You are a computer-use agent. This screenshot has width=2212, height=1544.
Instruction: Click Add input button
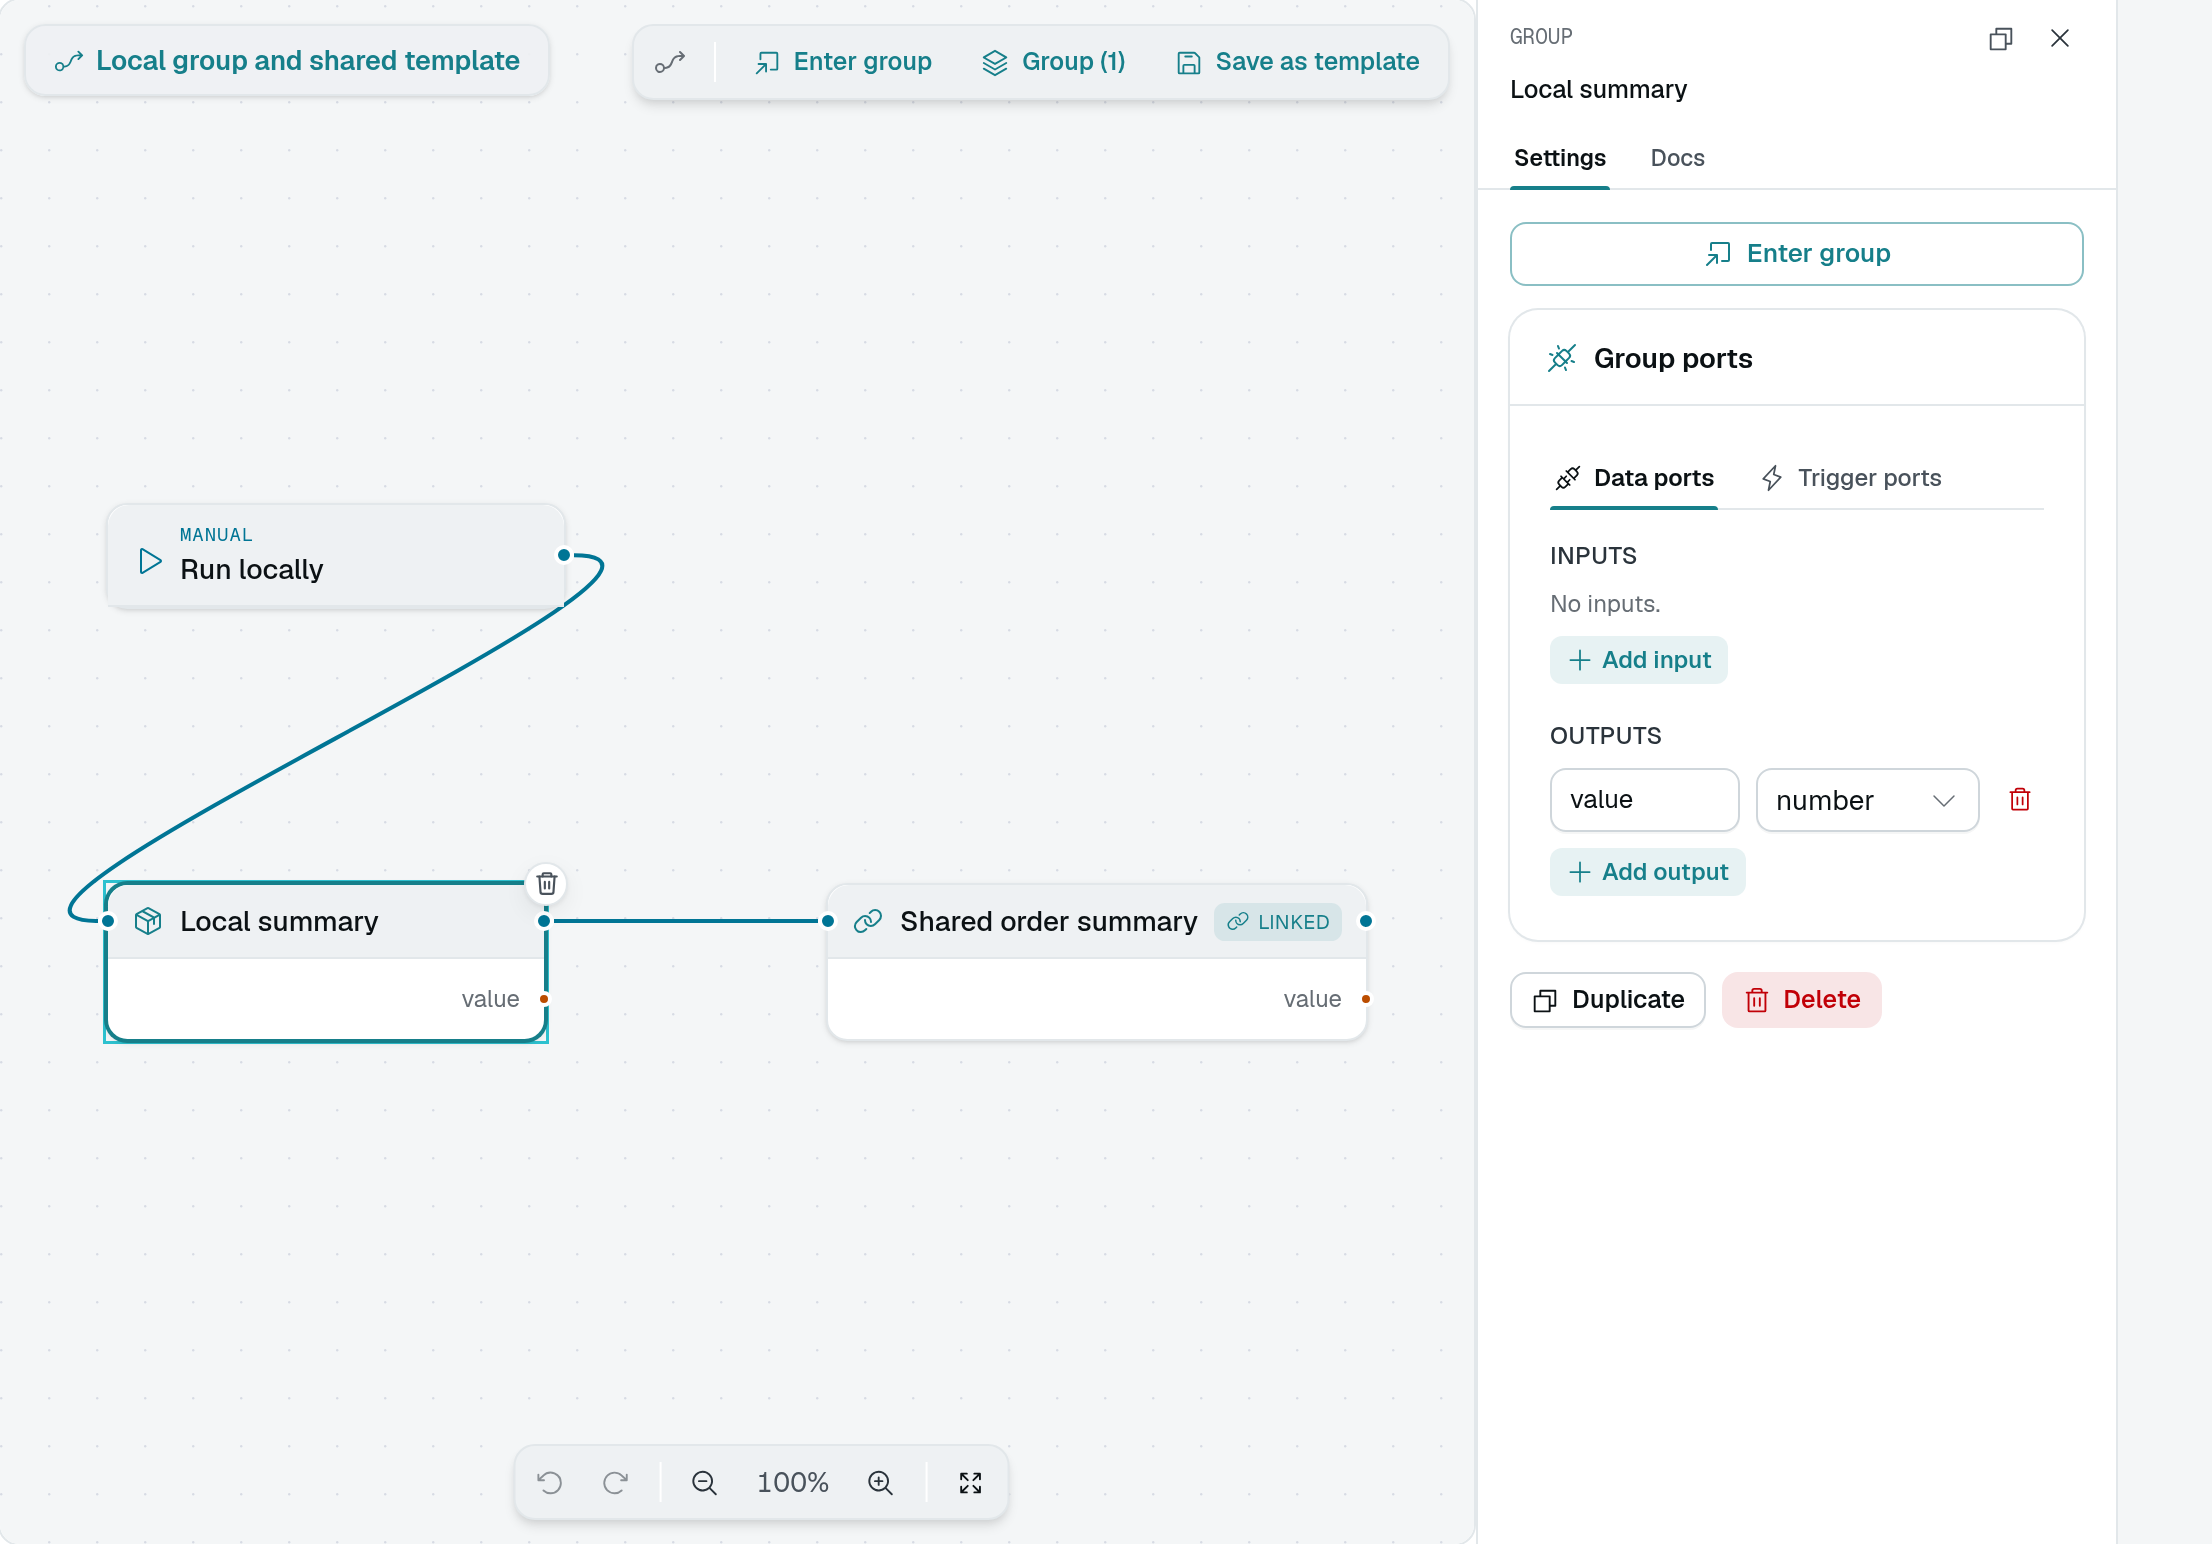1639,660
